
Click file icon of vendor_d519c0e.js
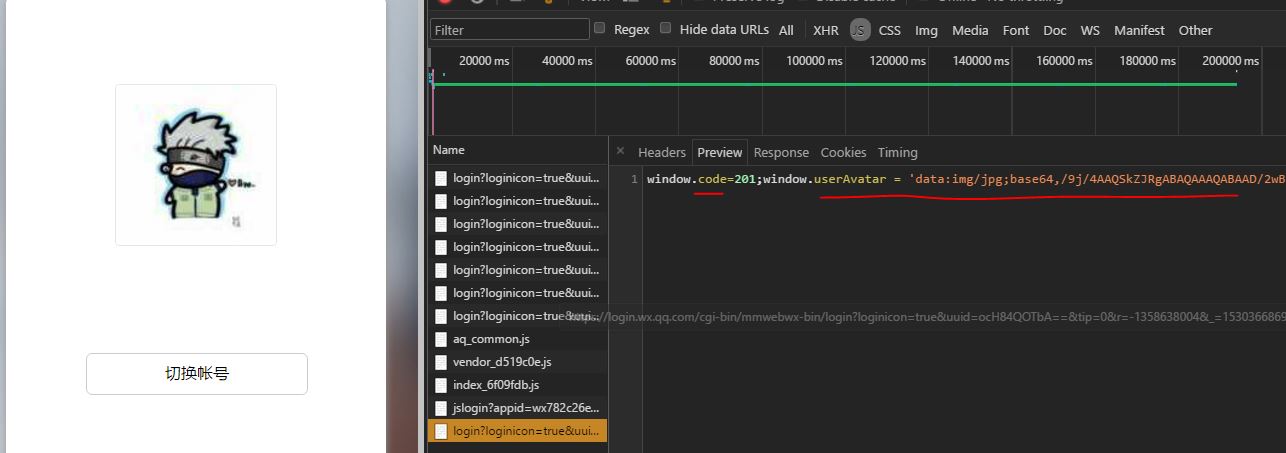(x=441, y=362)
